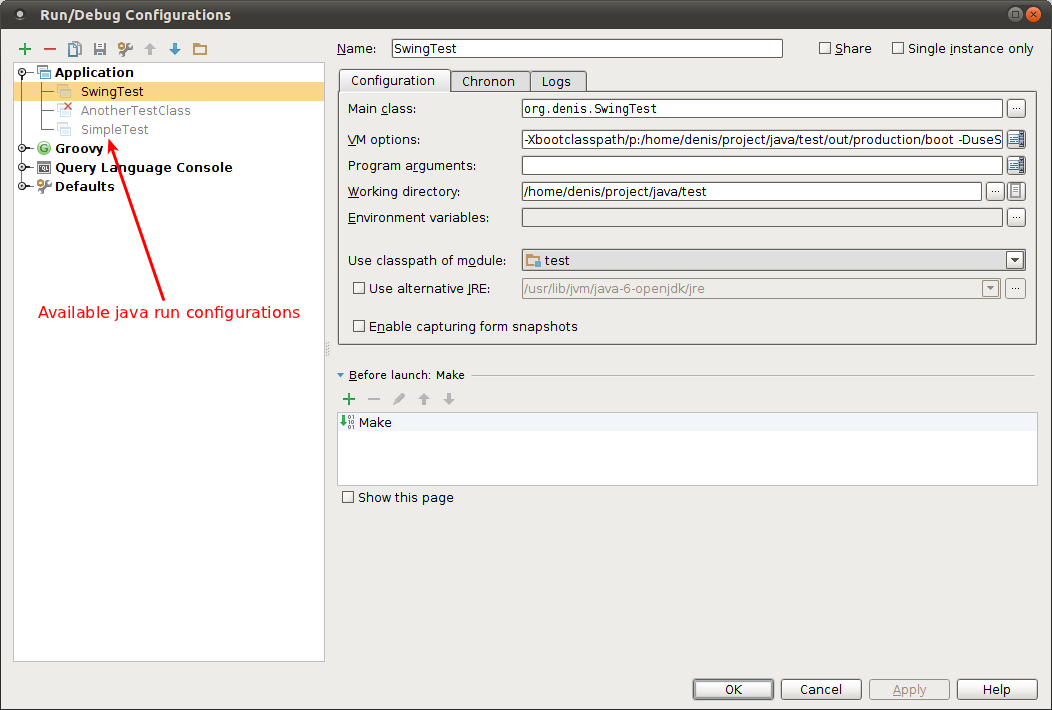Screen dimensions: 1052x710
Task: Open the VM options expanded editor
Action: tap(1016, 139)
